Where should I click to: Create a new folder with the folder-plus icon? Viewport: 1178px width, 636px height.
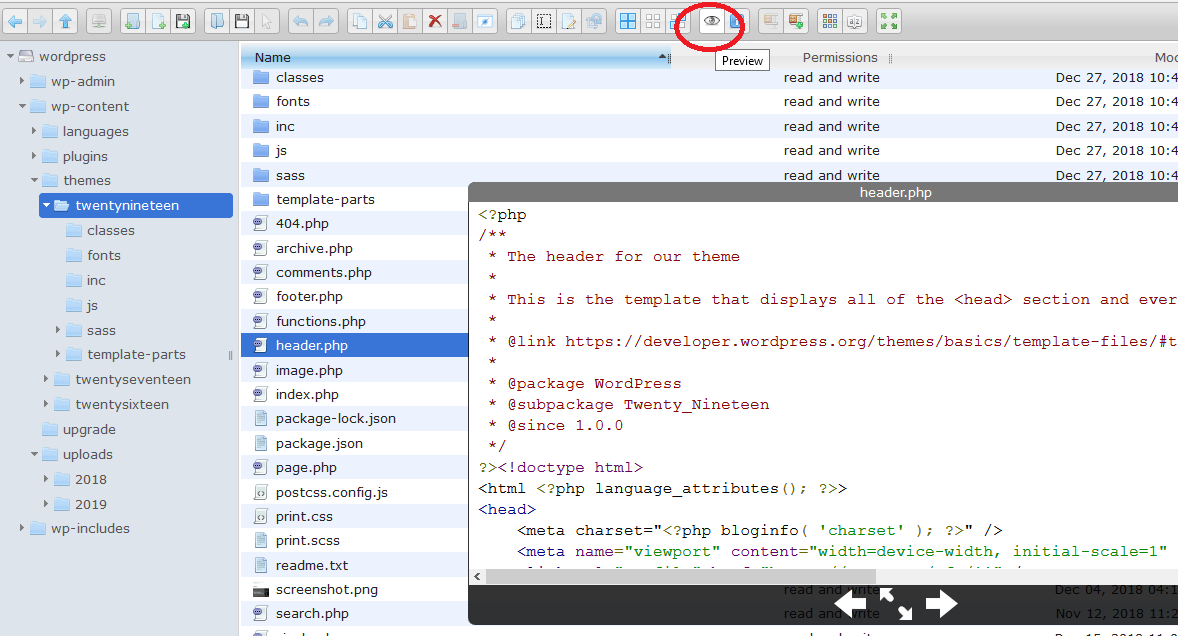132,22
